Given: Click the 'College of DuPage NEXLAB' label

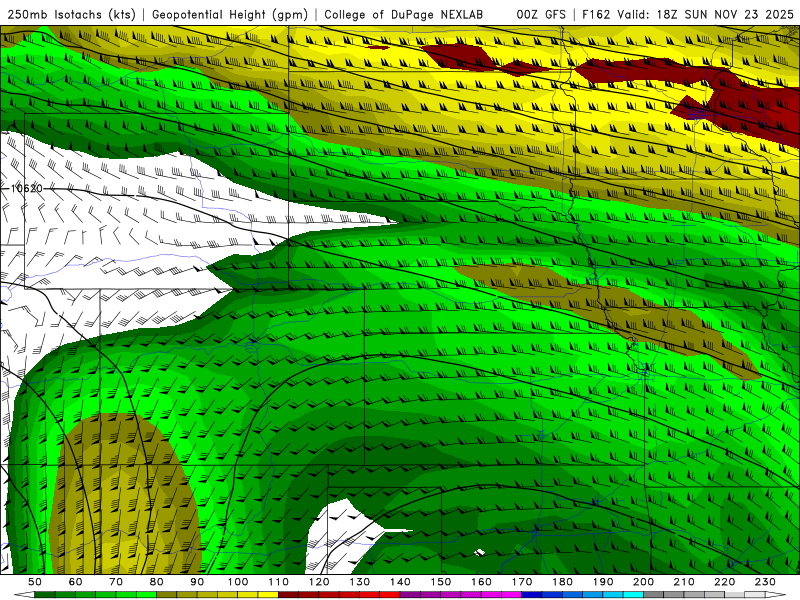Looking at the screenshot, I should pyautogui.click(x=404, y=14).
